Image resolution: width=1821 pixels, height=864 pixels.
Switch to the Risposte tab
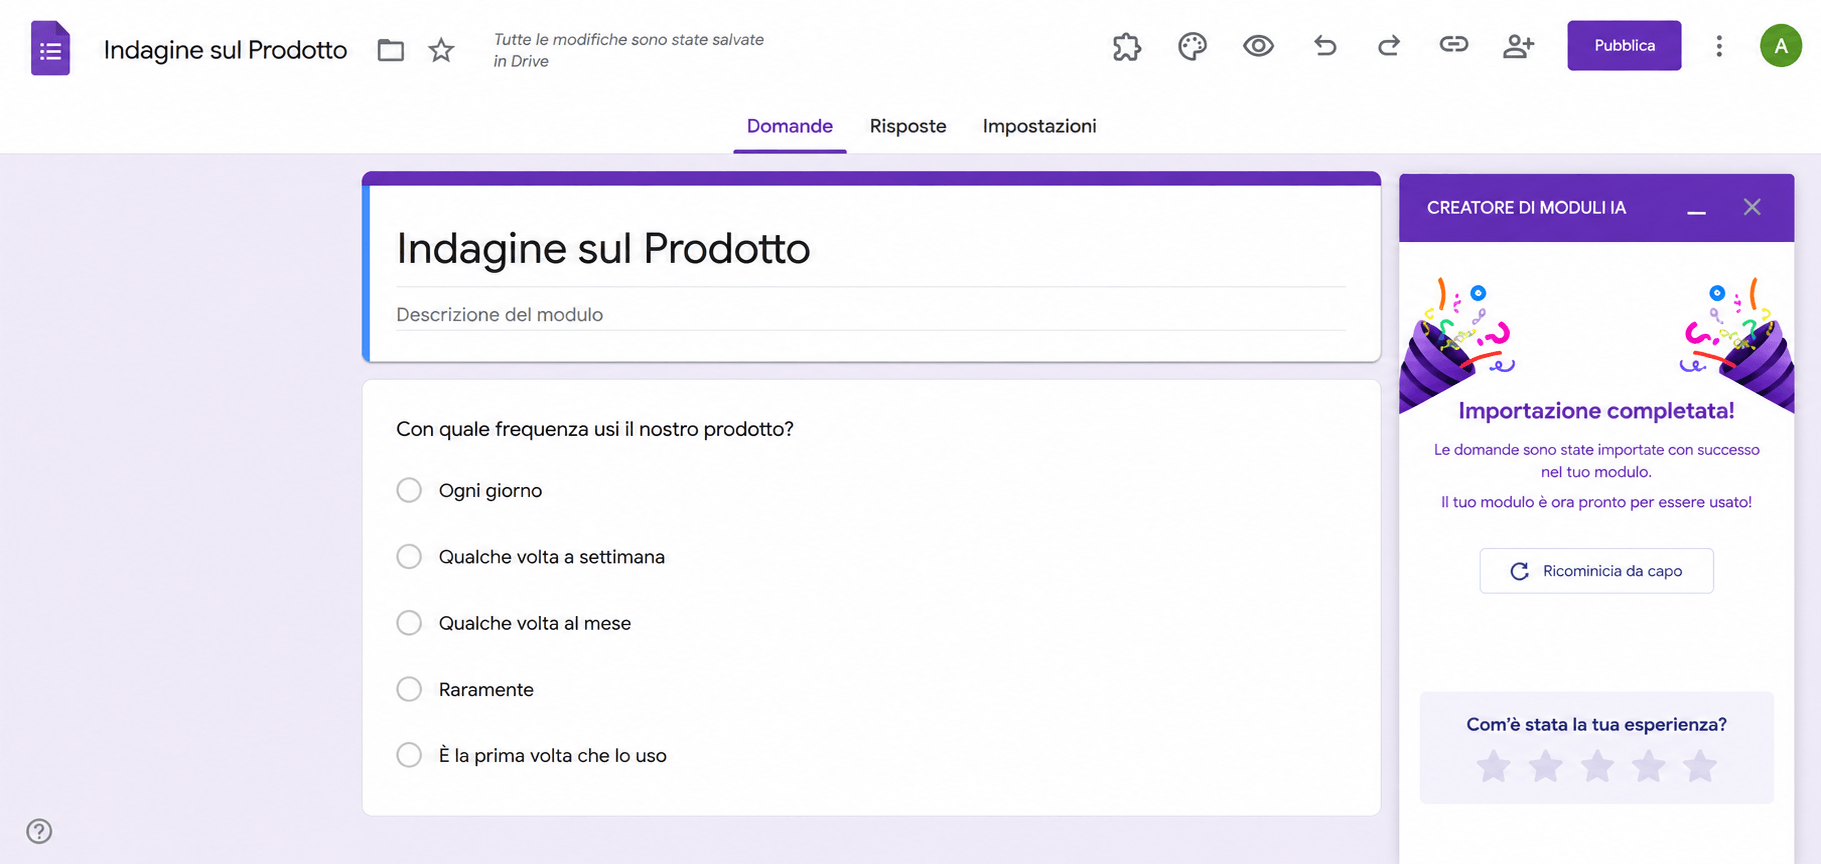pos(908,126)
